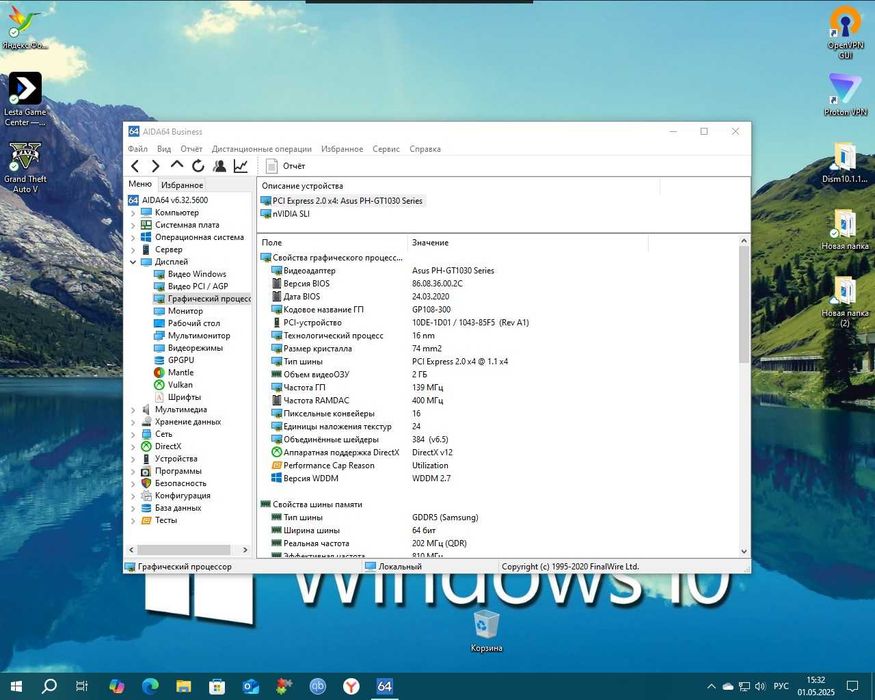Open the Корзина recycle bin icon
Viewport: 875px width, 700px height.
486,626
